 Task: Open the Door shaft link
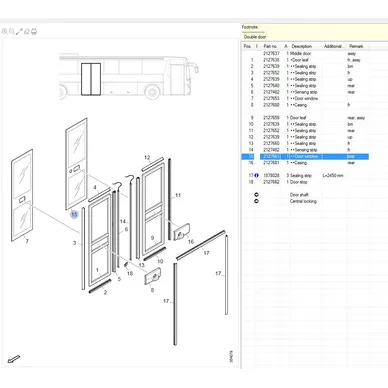click(299, 195)
